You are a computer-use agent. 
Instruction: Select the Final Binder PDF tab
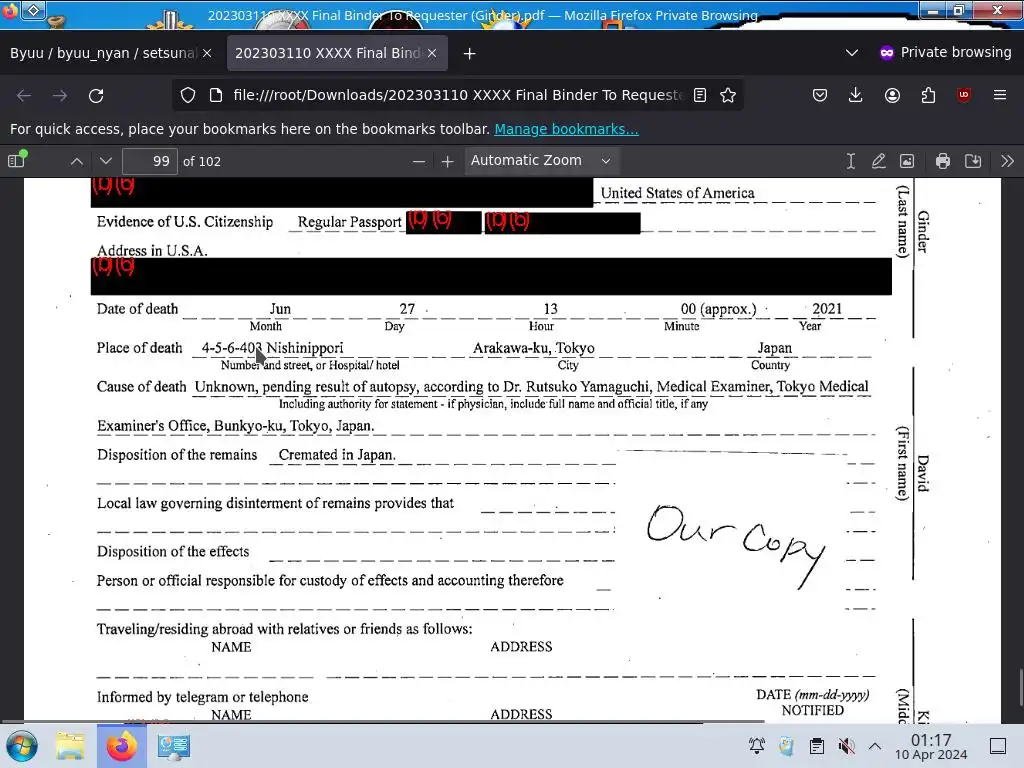pyautogui.click(x=327, y=53)
